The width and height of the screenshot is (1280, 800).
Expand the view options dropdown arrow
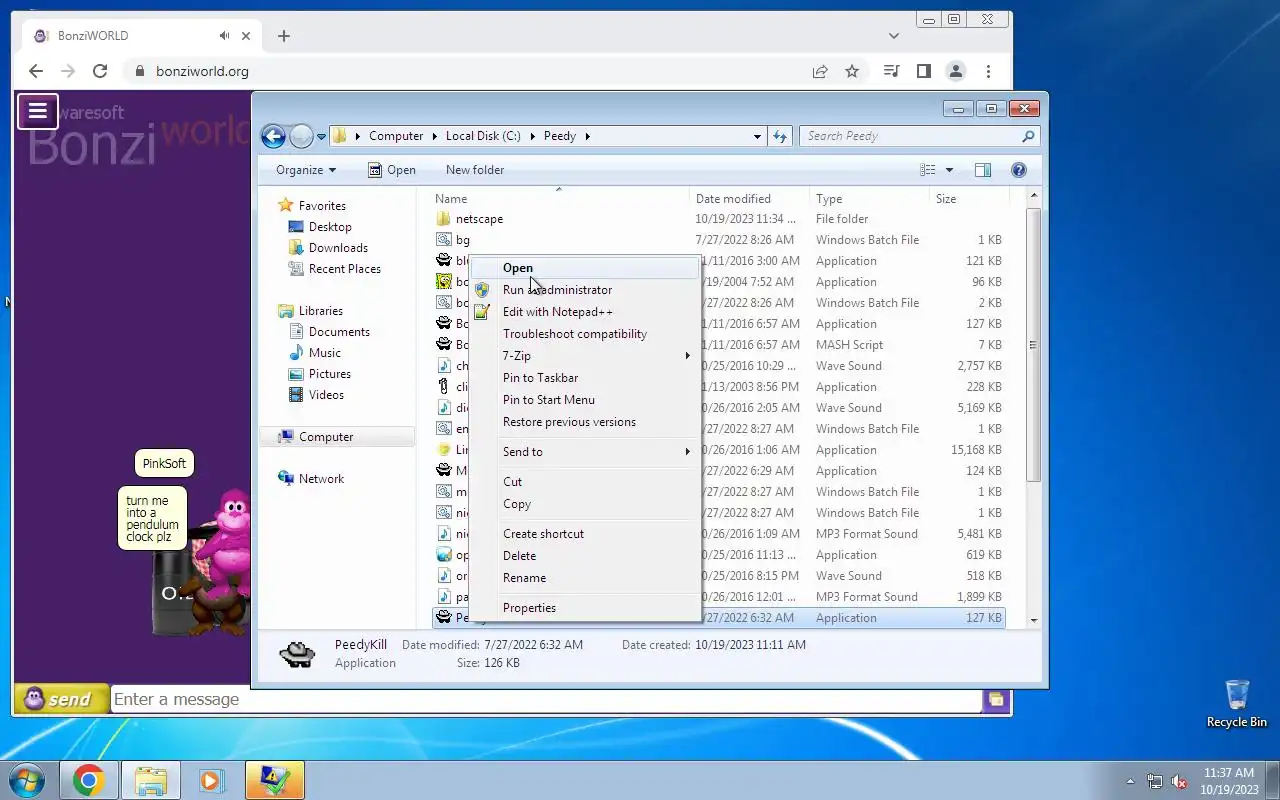click(x=949, y=170)
